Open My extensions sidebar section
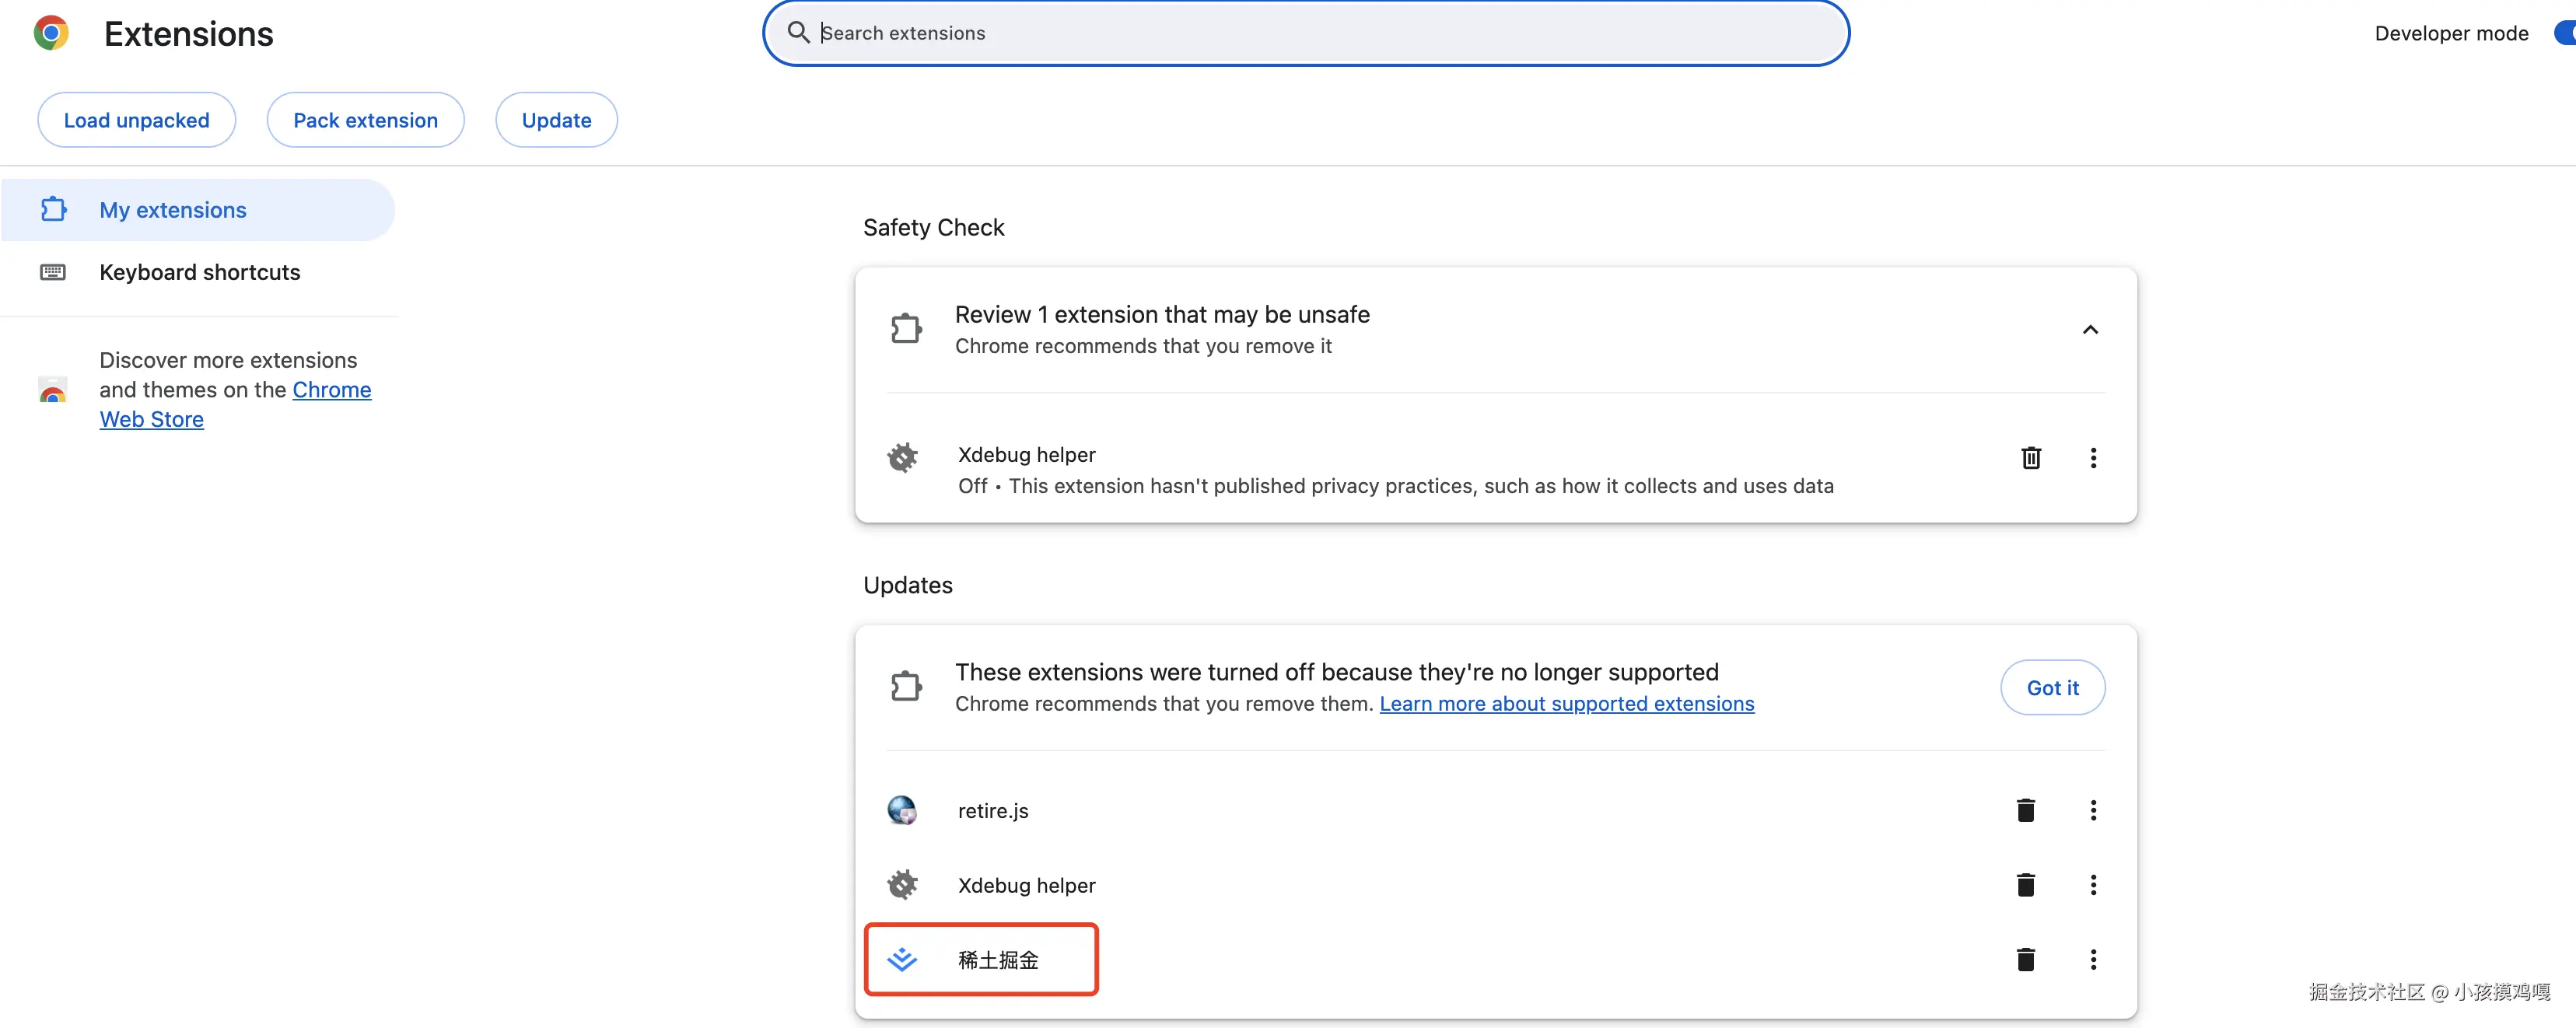Screen dimensions: 2576x1028 point(173,210)
